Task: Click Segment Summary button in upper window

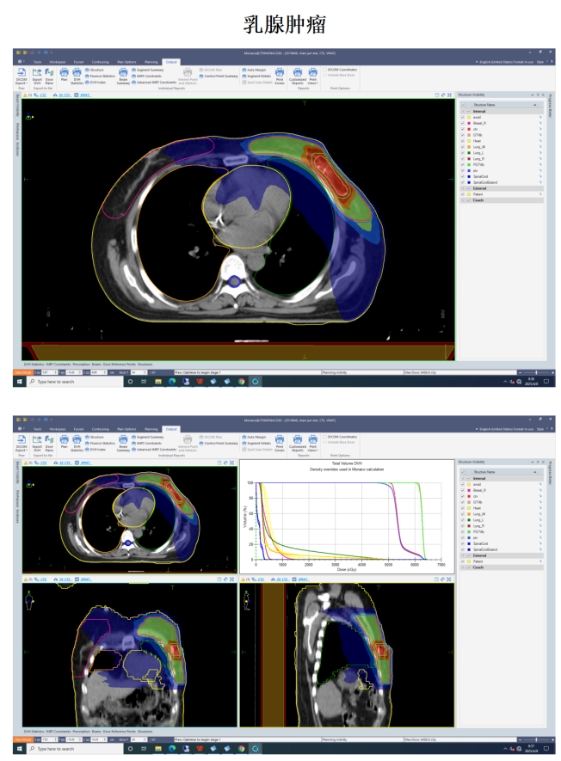Action: click(148, 70)
